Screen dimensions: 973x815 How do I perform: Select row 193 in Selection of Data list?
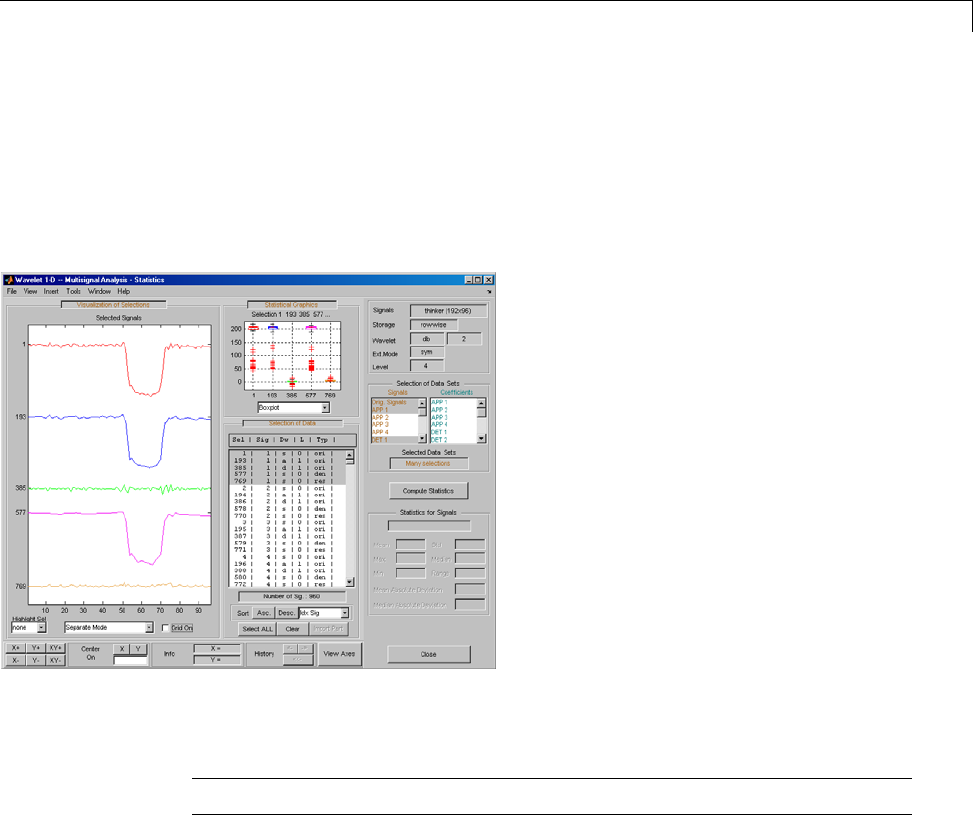click(x=287, y=461)
